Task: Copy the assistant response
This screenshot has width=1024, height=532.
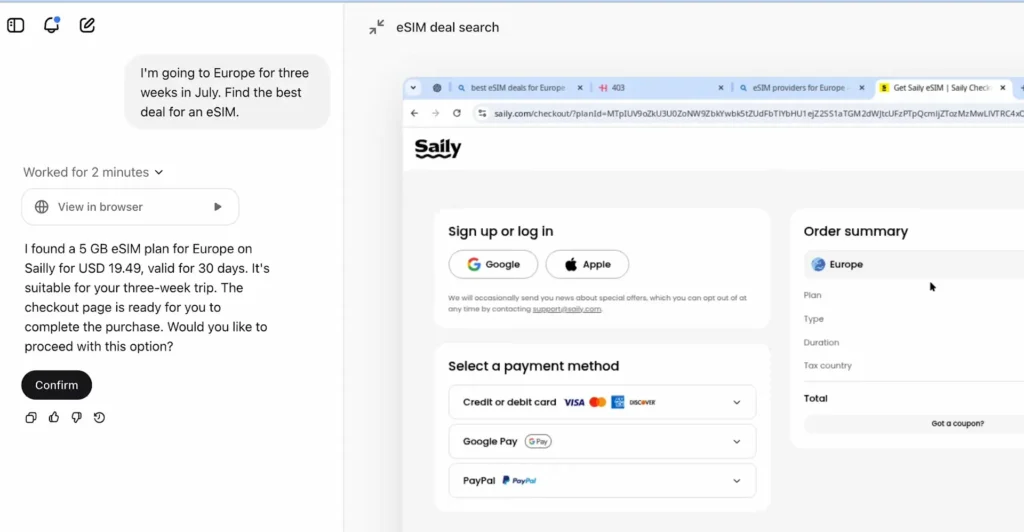Action: 31,417
